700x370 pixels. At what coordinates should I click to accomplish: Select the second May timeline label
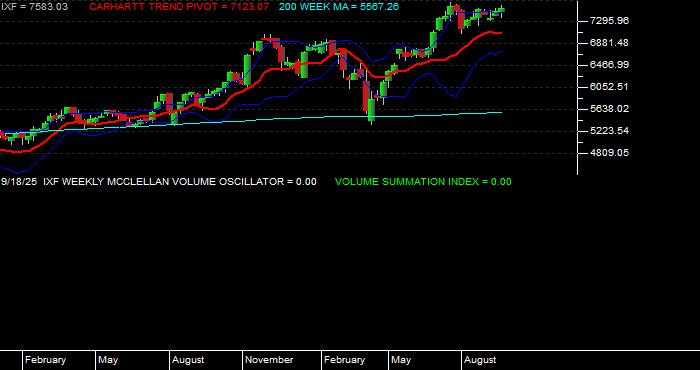click(401, 360)
